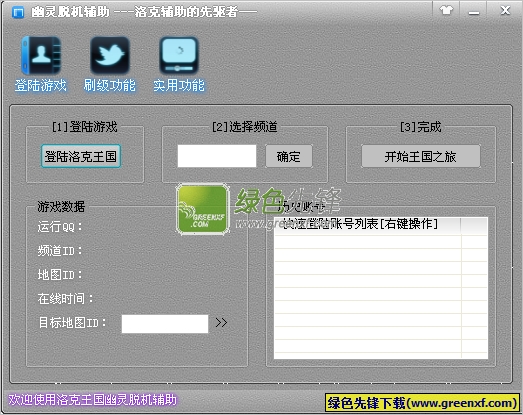The height and width of the screenshot is (415, 523).
Task: Click the 地图ID label
Action: (x=60, y=275)
